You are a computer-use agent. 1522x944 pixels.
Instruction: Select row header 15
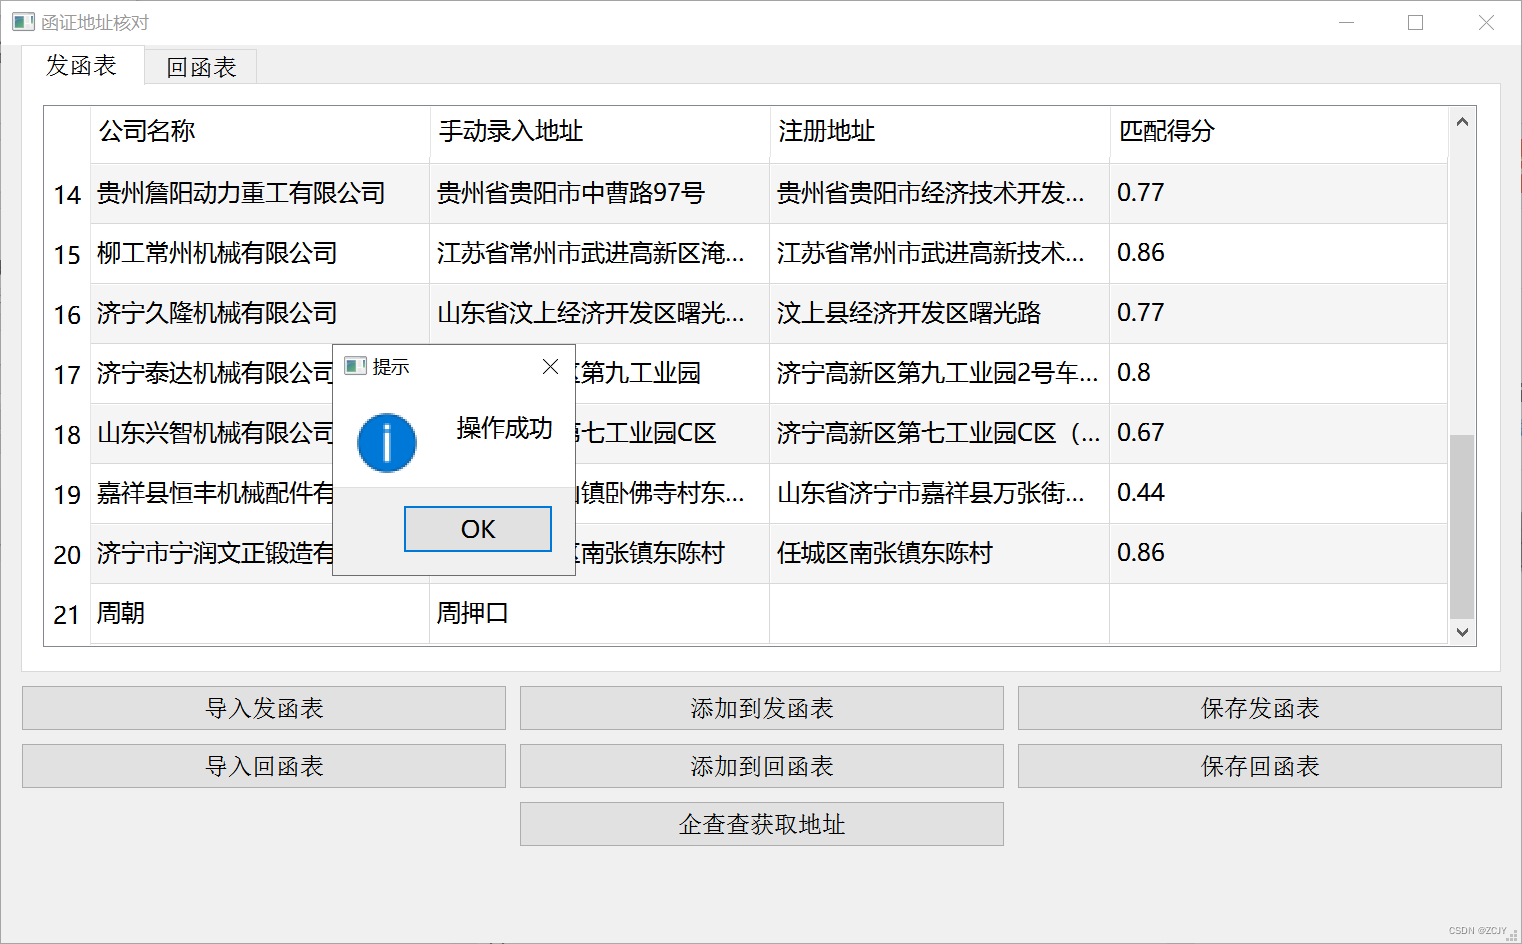tap(67, 254)
